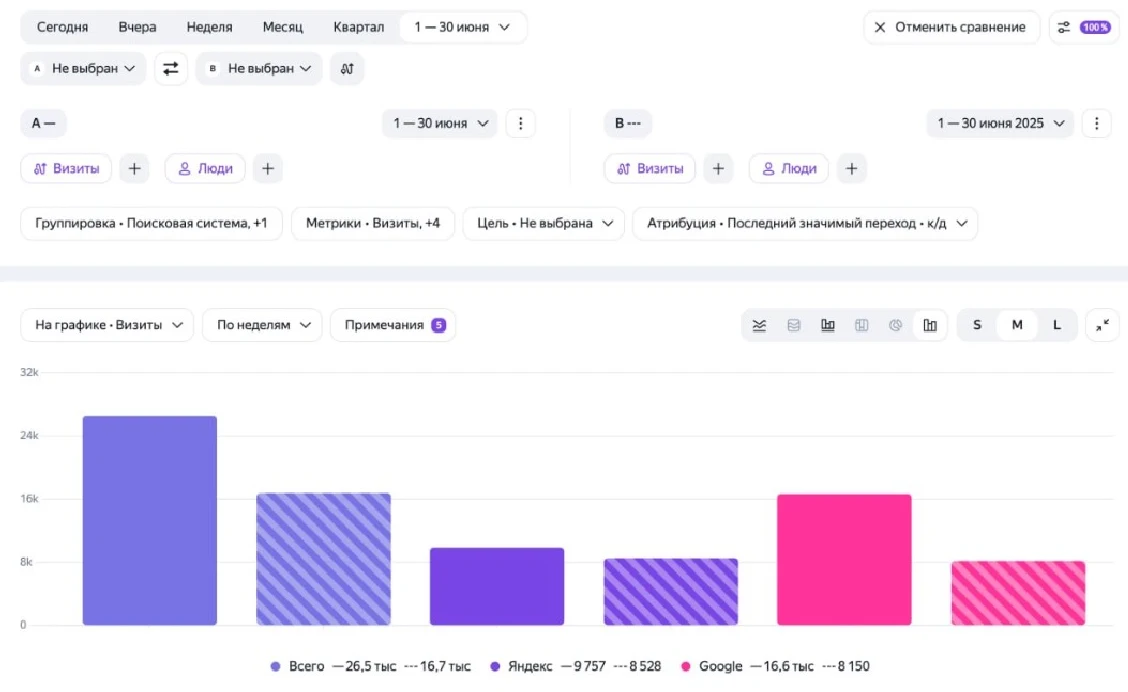Click the 100% sampling badge

1095,27
